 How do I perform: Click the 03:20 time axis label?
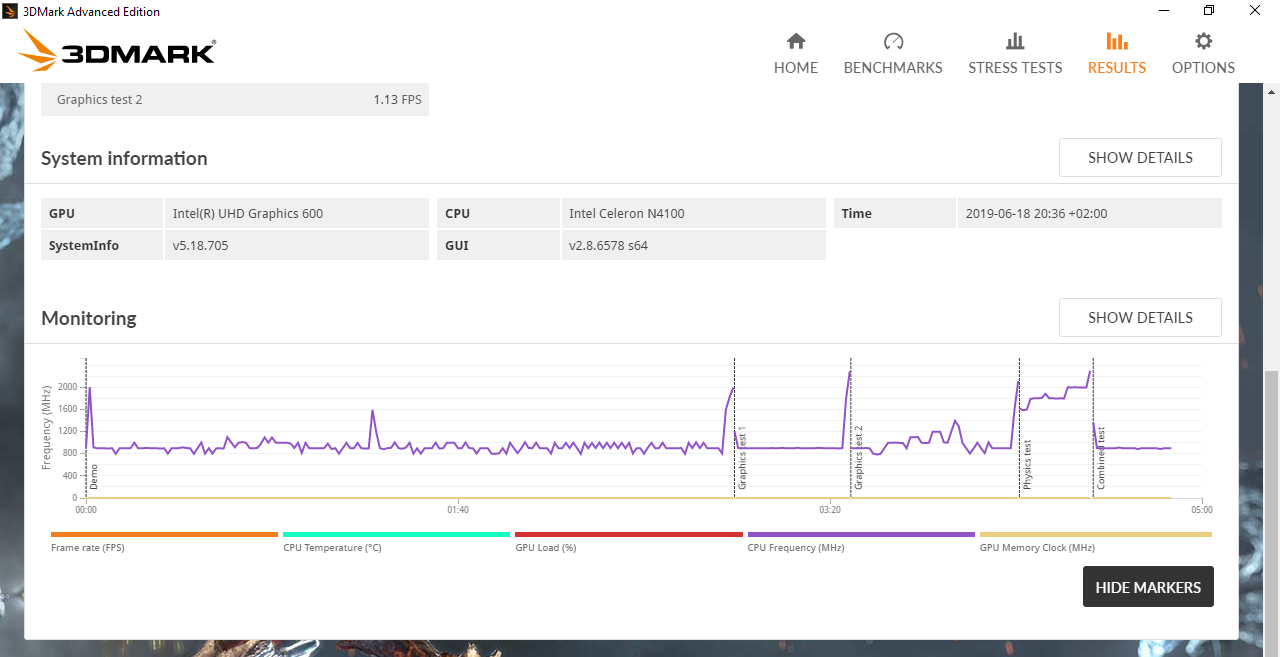pyautogui.click(x=830, y=510)
